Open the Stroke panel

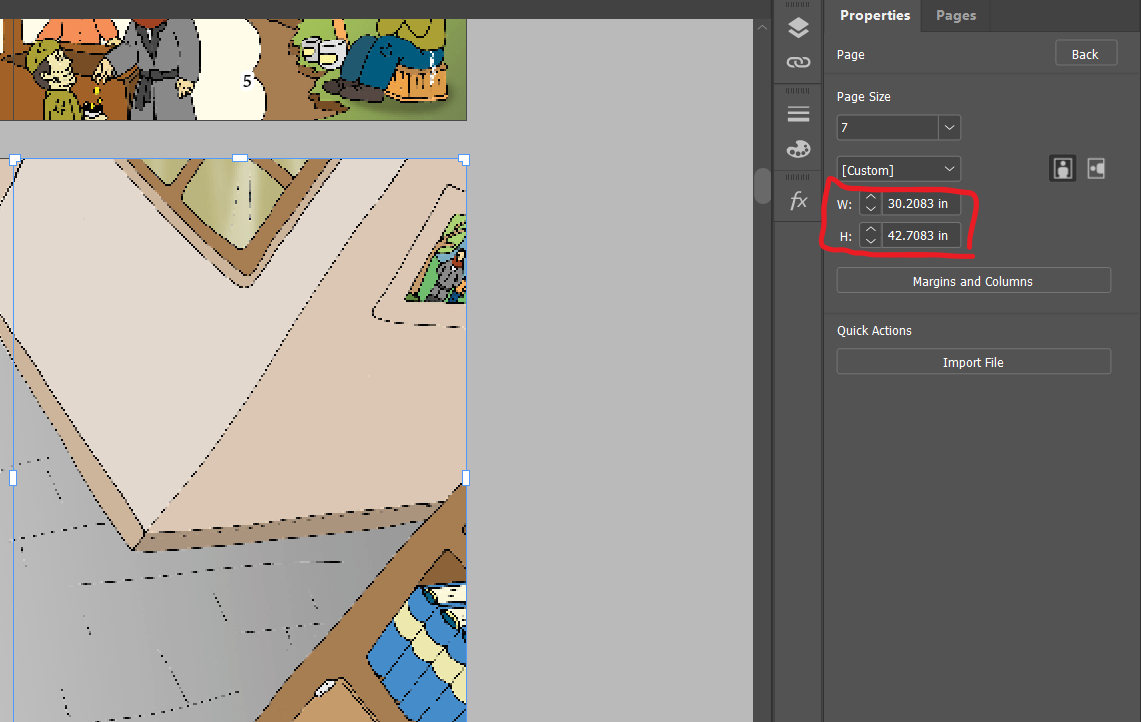(x=797, y=113)
